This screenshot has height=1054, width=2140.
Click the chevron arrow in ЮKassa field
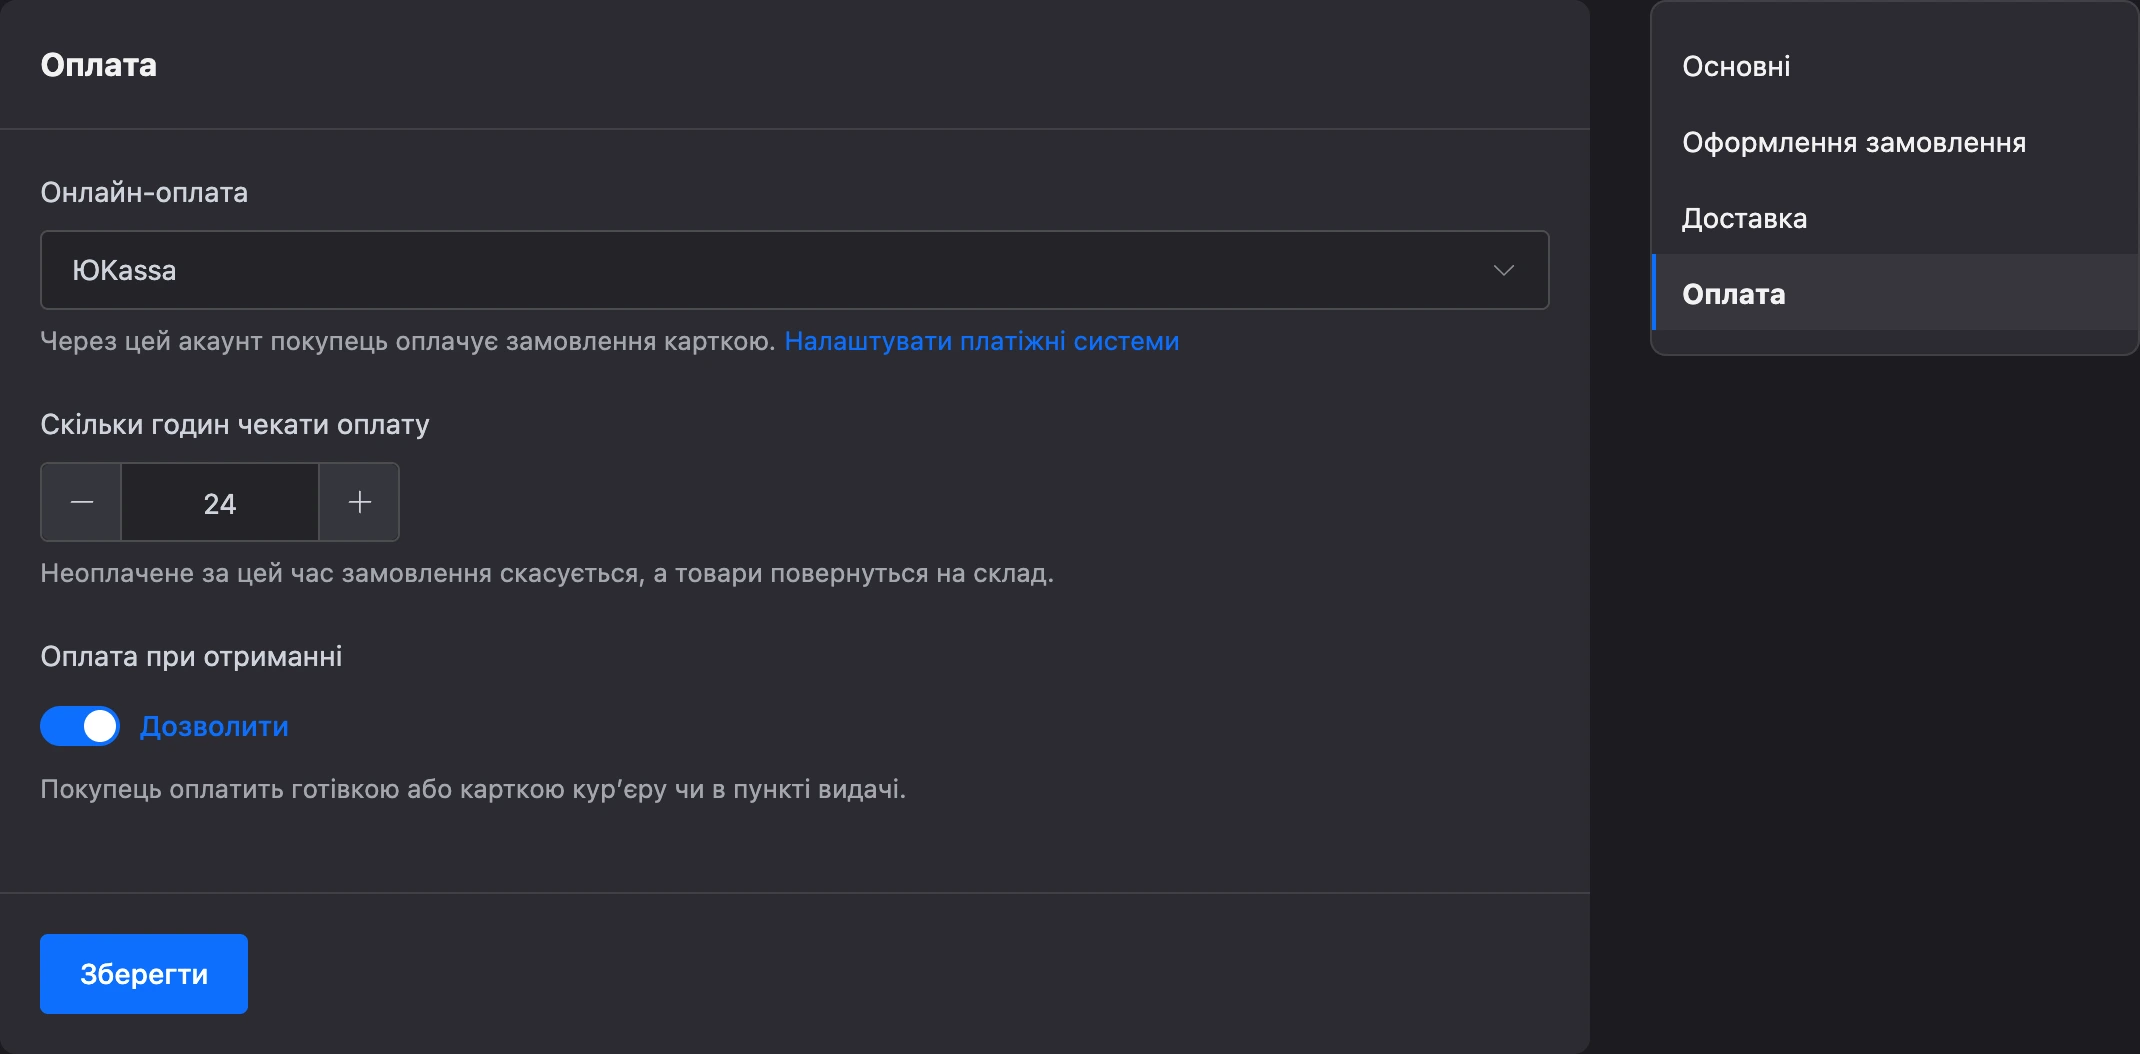pyautogui.click(x=1503, y=270)
